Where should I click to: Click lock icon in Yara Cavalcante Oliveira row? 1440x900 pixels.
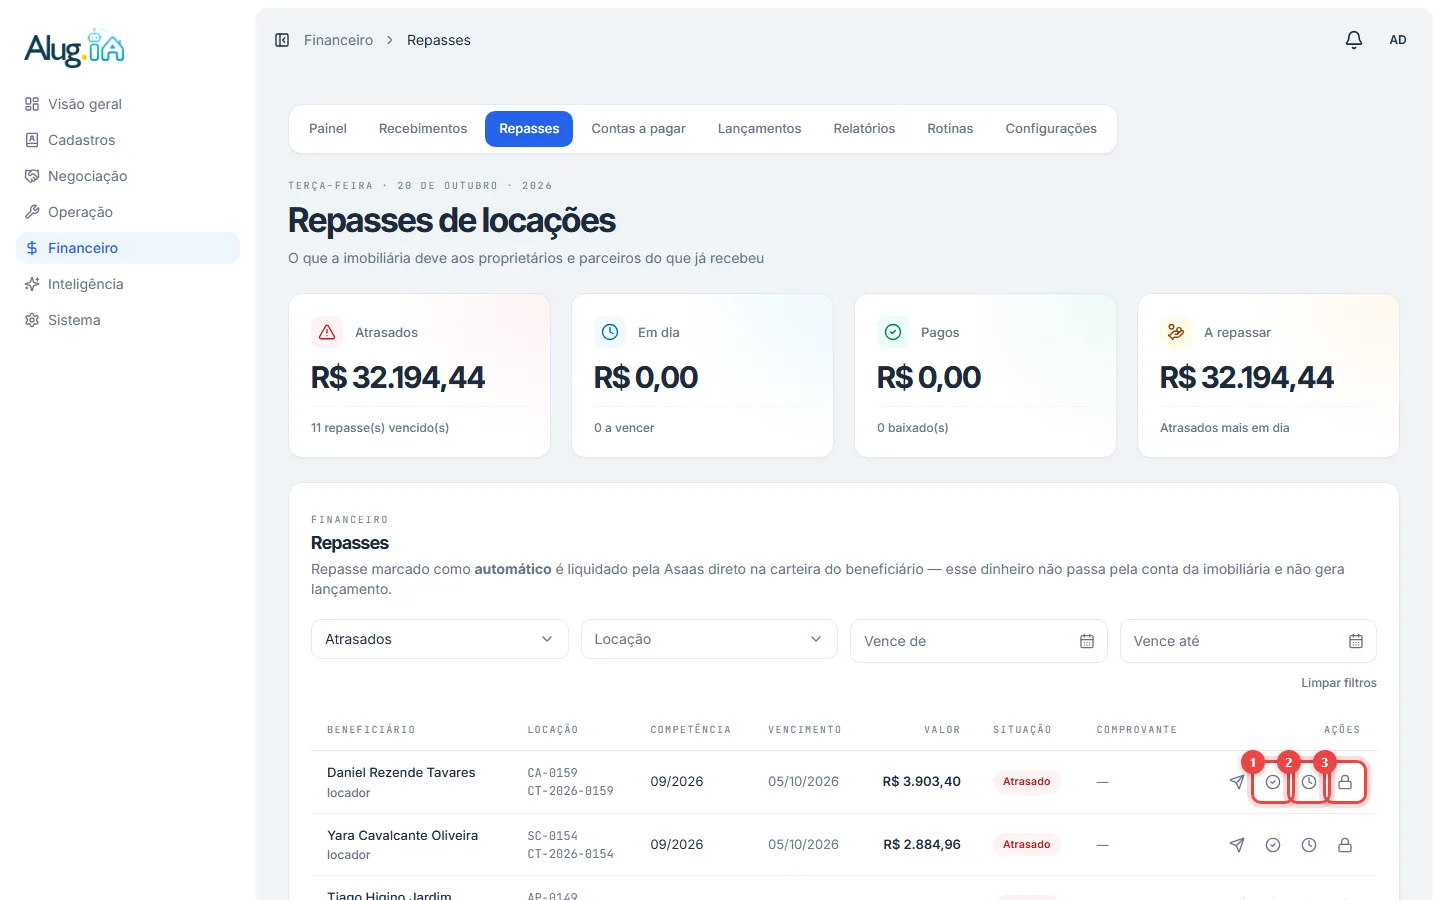(1345, 845)
